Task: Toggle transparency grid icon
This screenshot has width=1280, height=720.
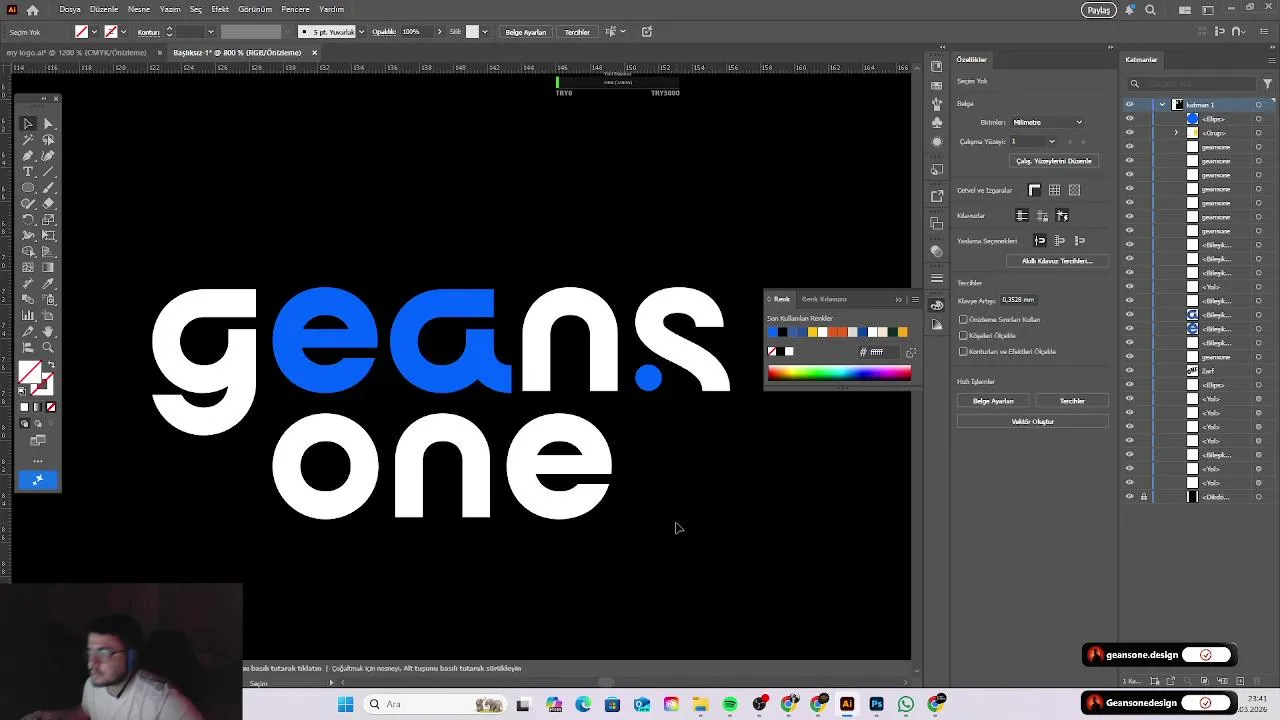Action: (1074, 190)
